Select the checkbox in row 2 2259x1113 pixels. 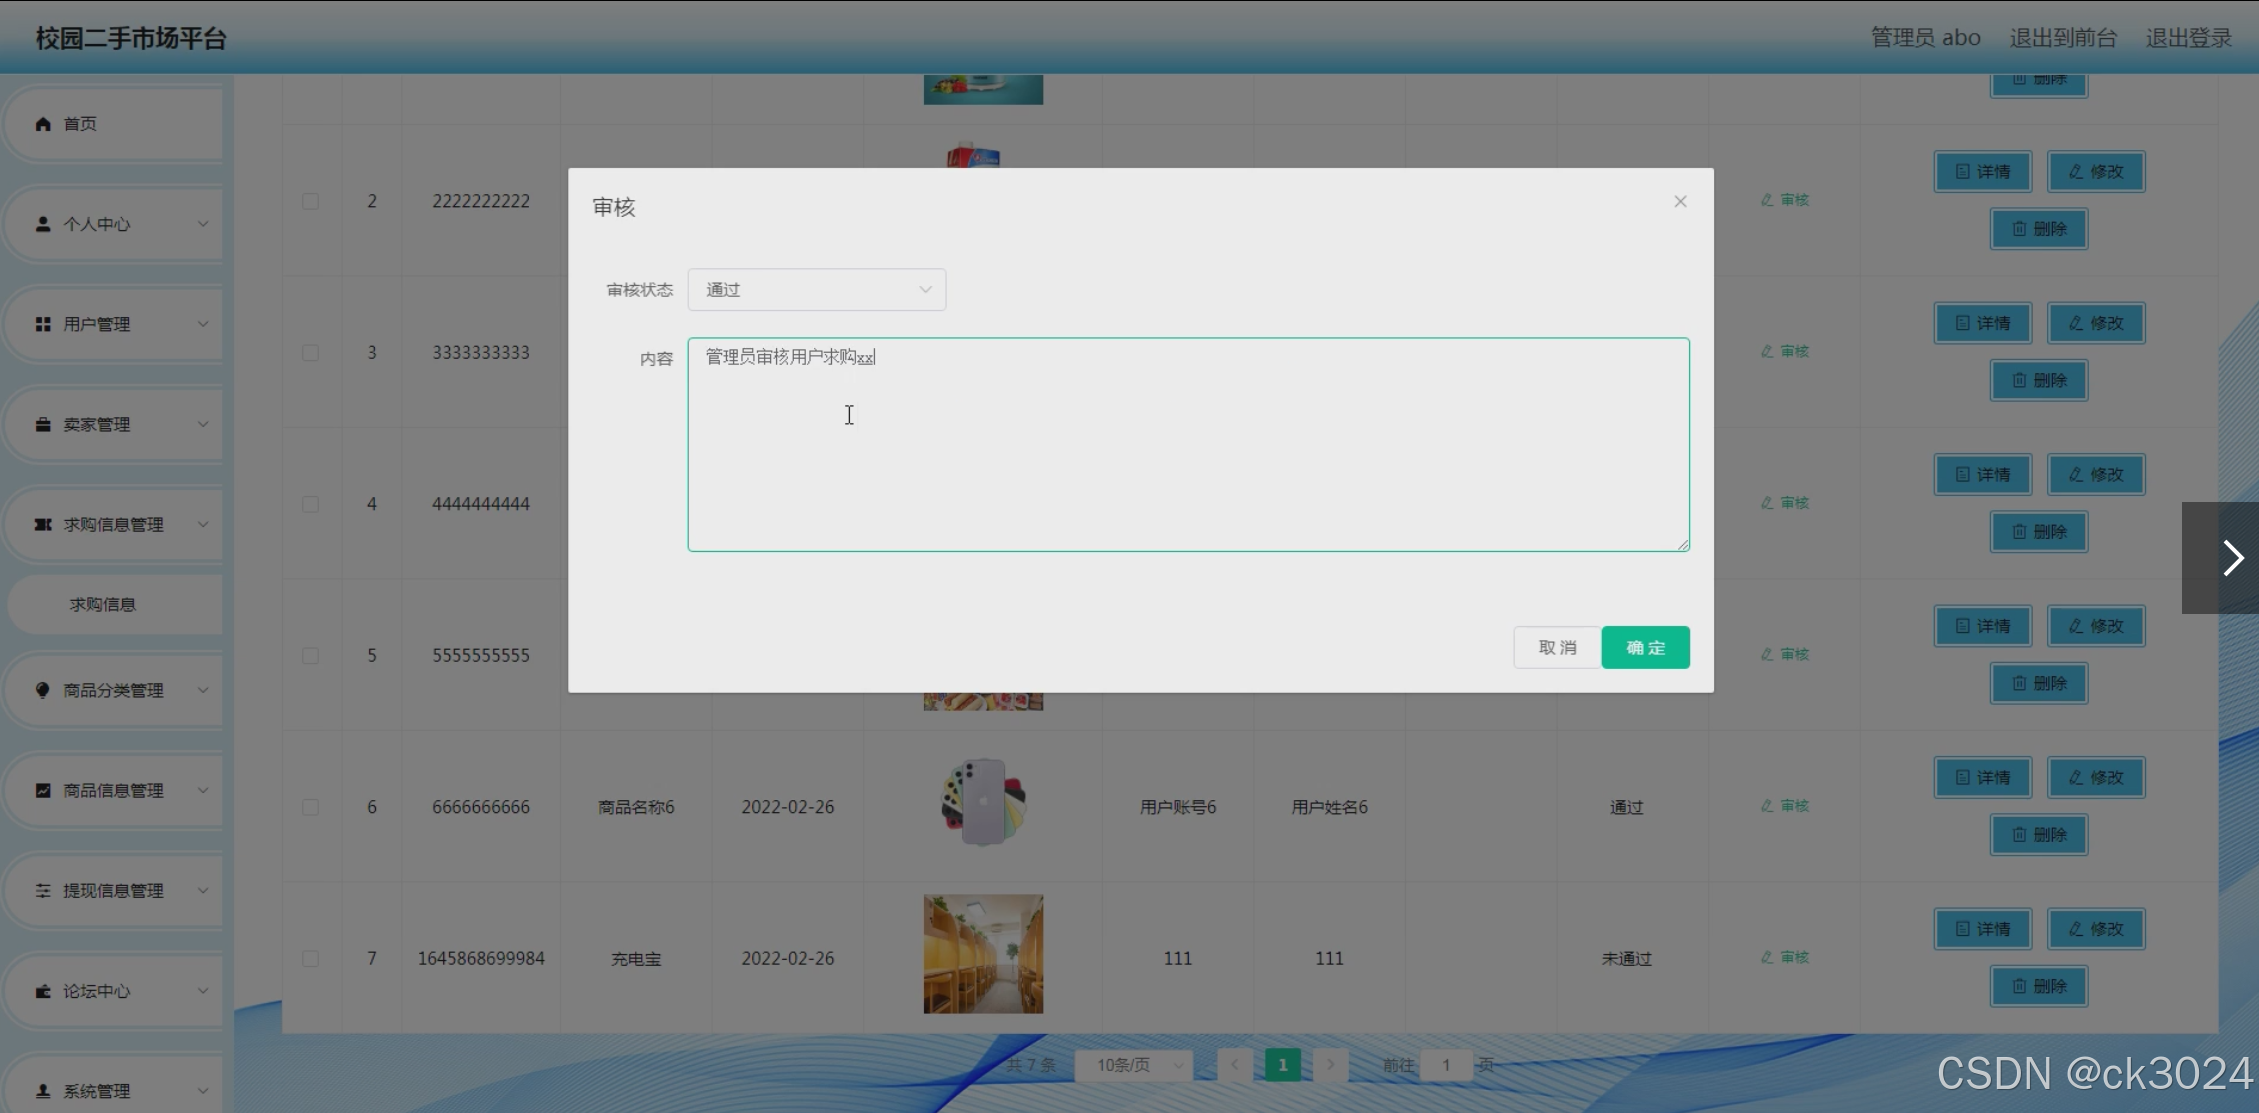(x=311, y=201)
